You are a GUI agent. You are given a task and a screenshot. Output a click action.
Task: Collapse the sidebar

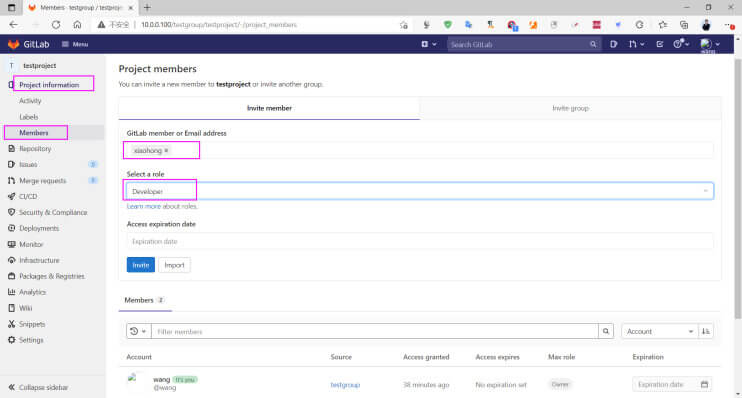coord(38,387)
